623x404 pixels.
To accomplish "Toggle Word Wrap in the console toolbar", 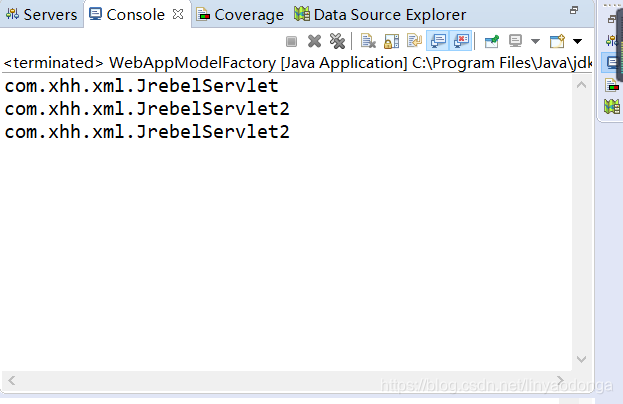I will pyautogui.click(x=414, y=41).
